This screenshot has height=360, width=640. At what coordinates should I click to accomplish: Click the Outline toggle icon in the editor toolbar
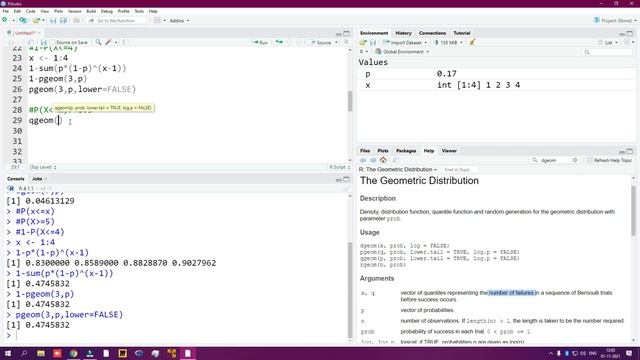click(x=346, y=42)
